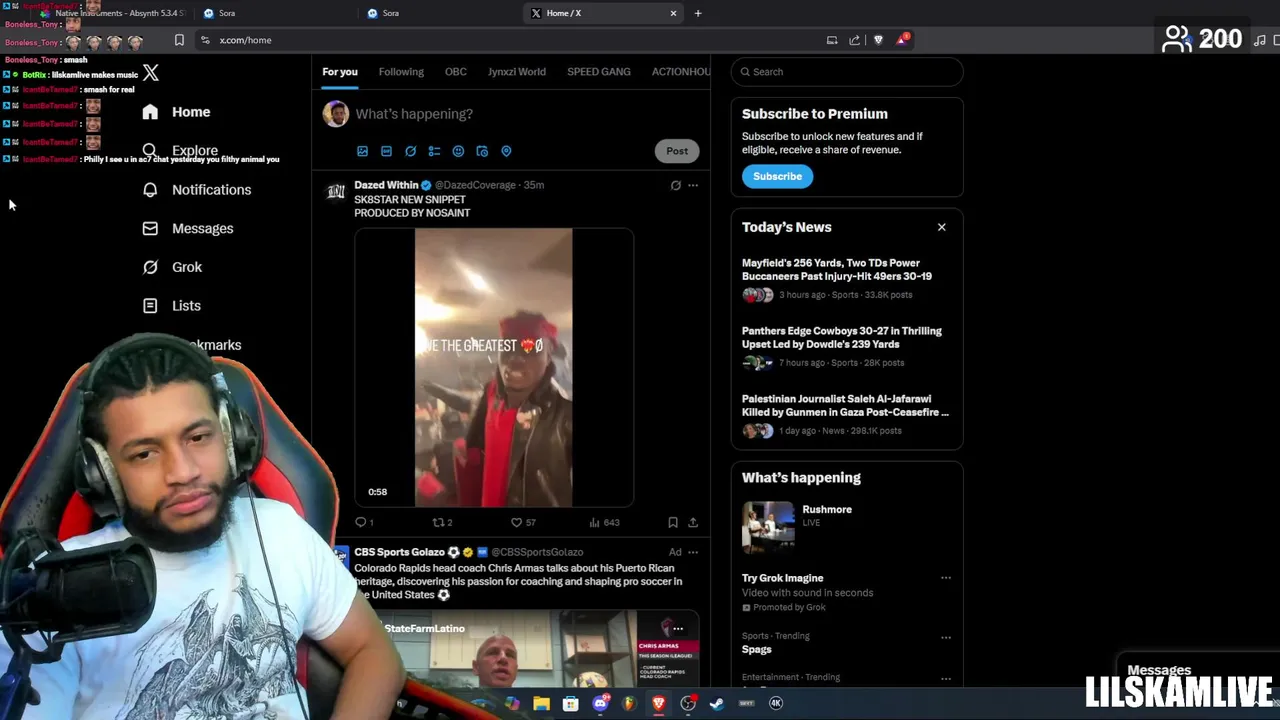Image resolution: width=1280 pixels, height=720 pixels.
Task: Play the SK8STAR snippet video
Action: tap(494, 368)
